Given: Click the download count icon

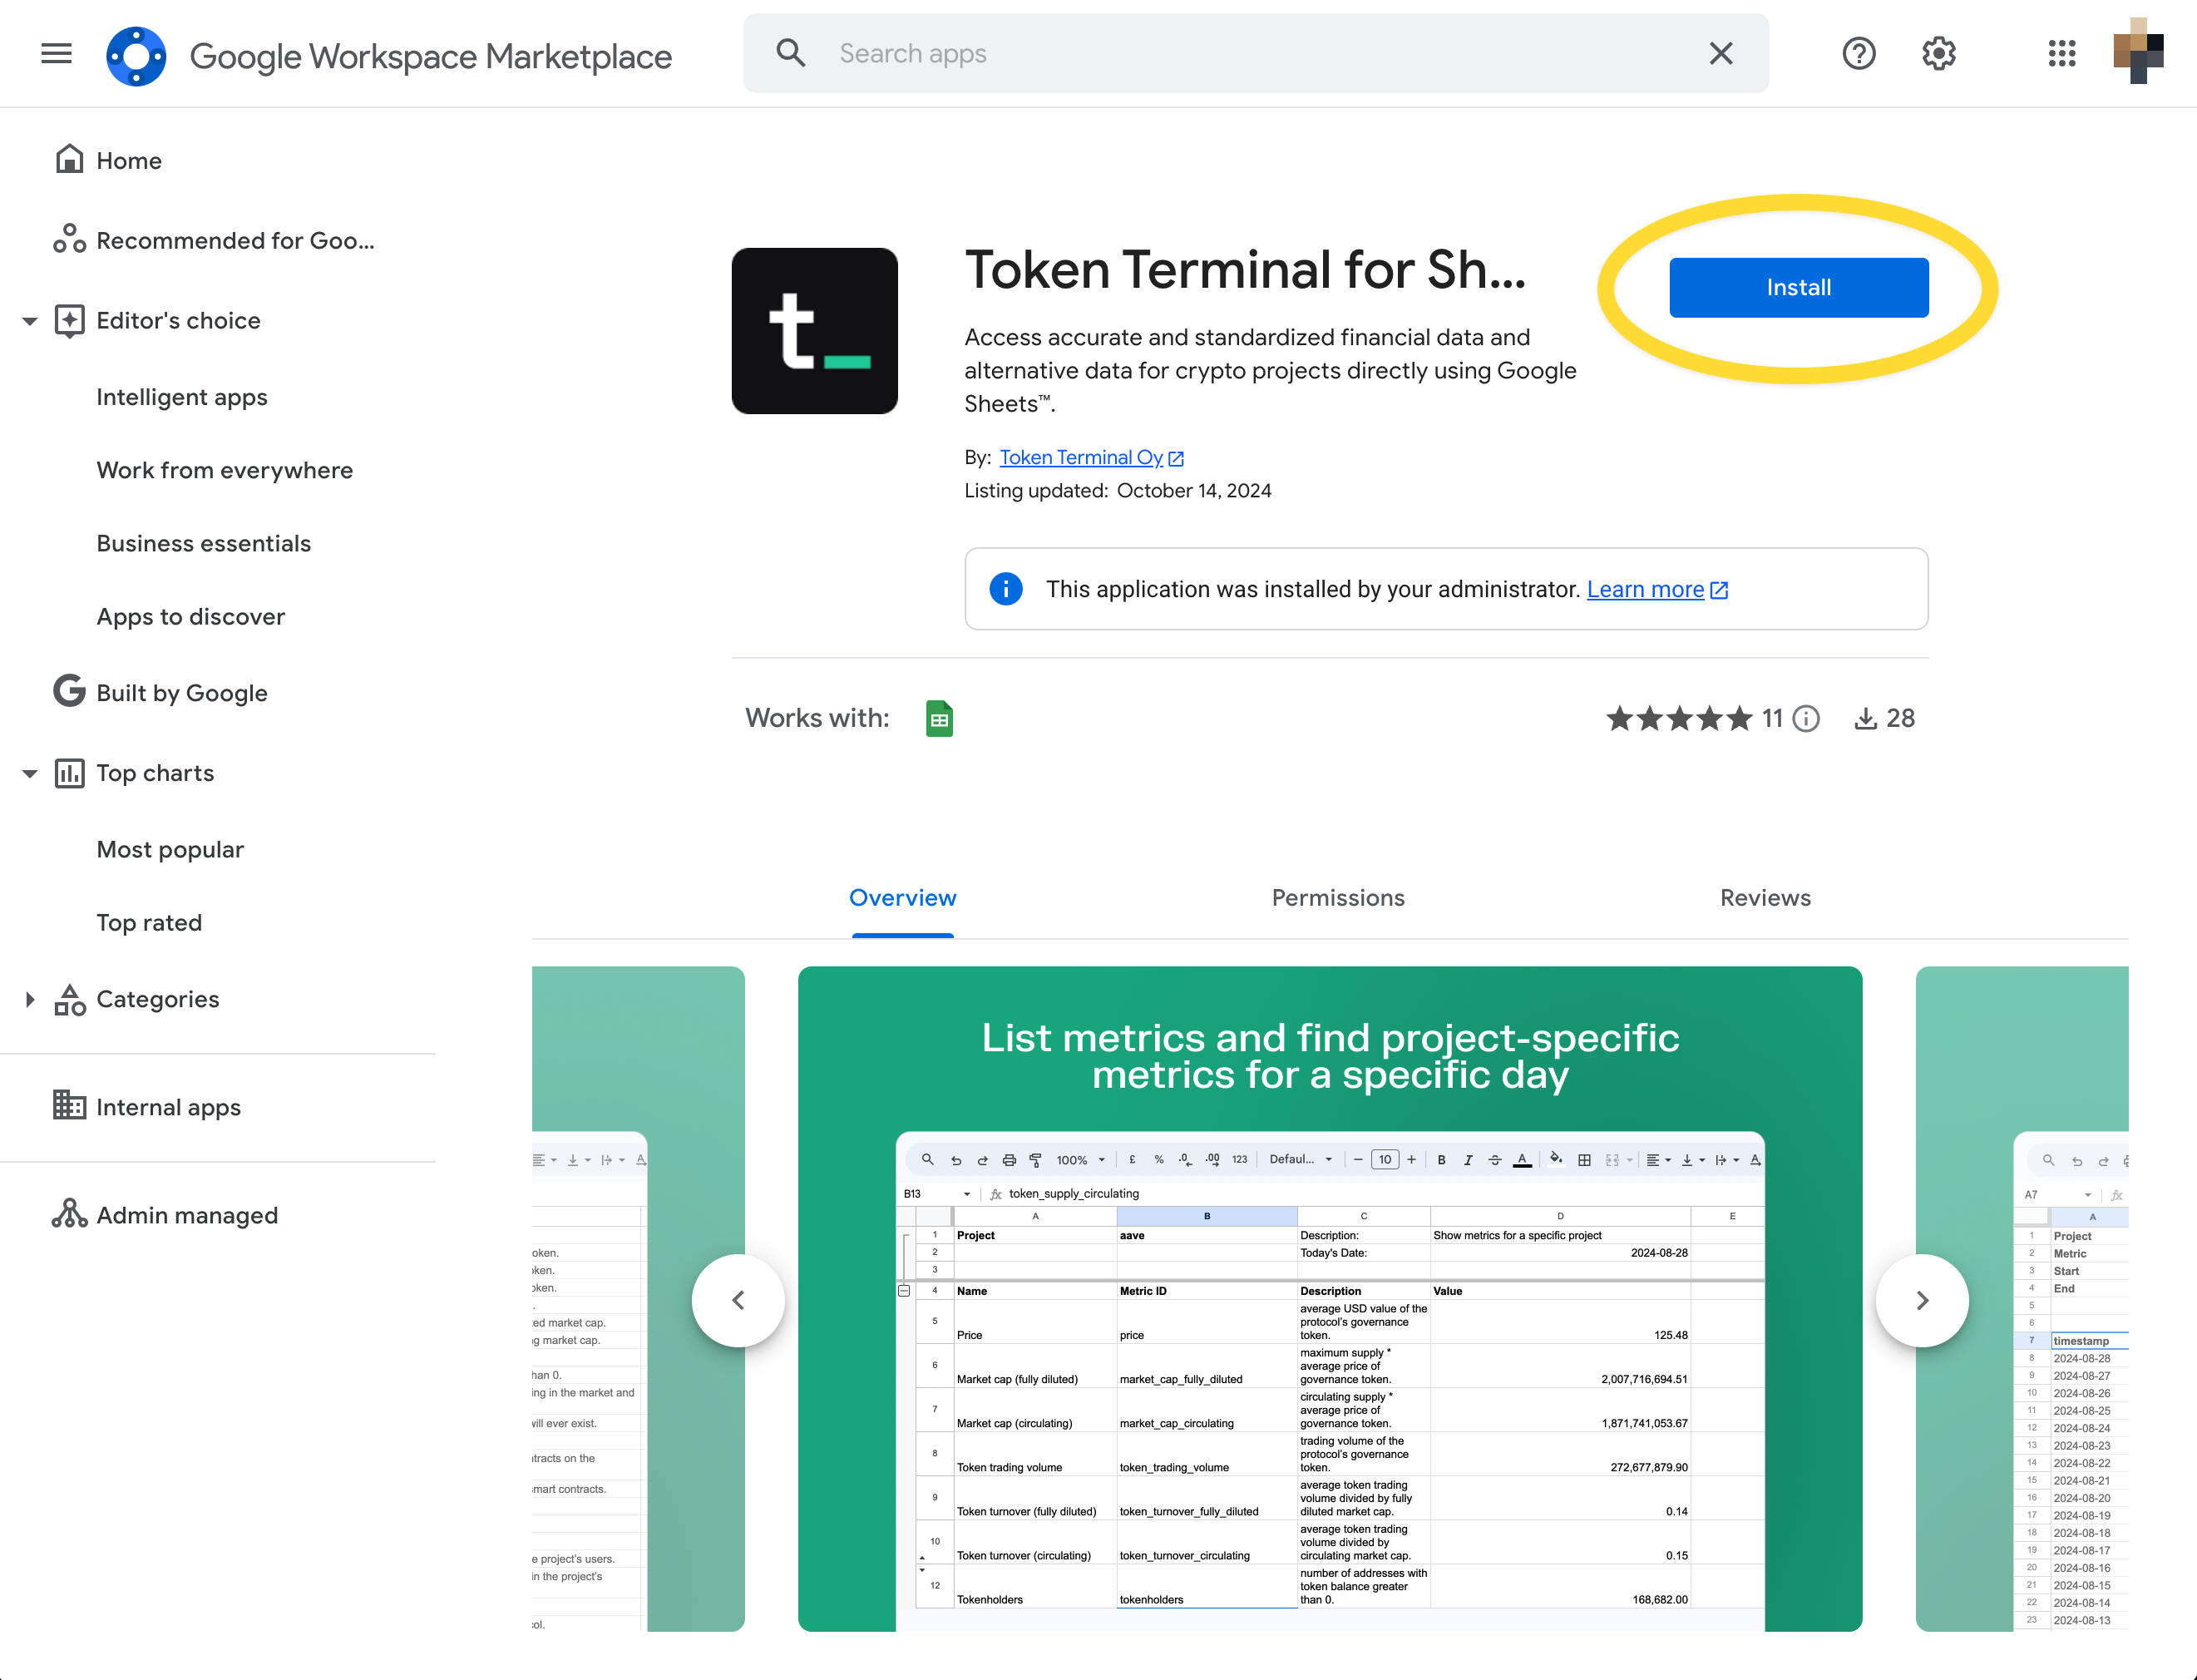Looking at the screenshot, I should pos(1865,718).
